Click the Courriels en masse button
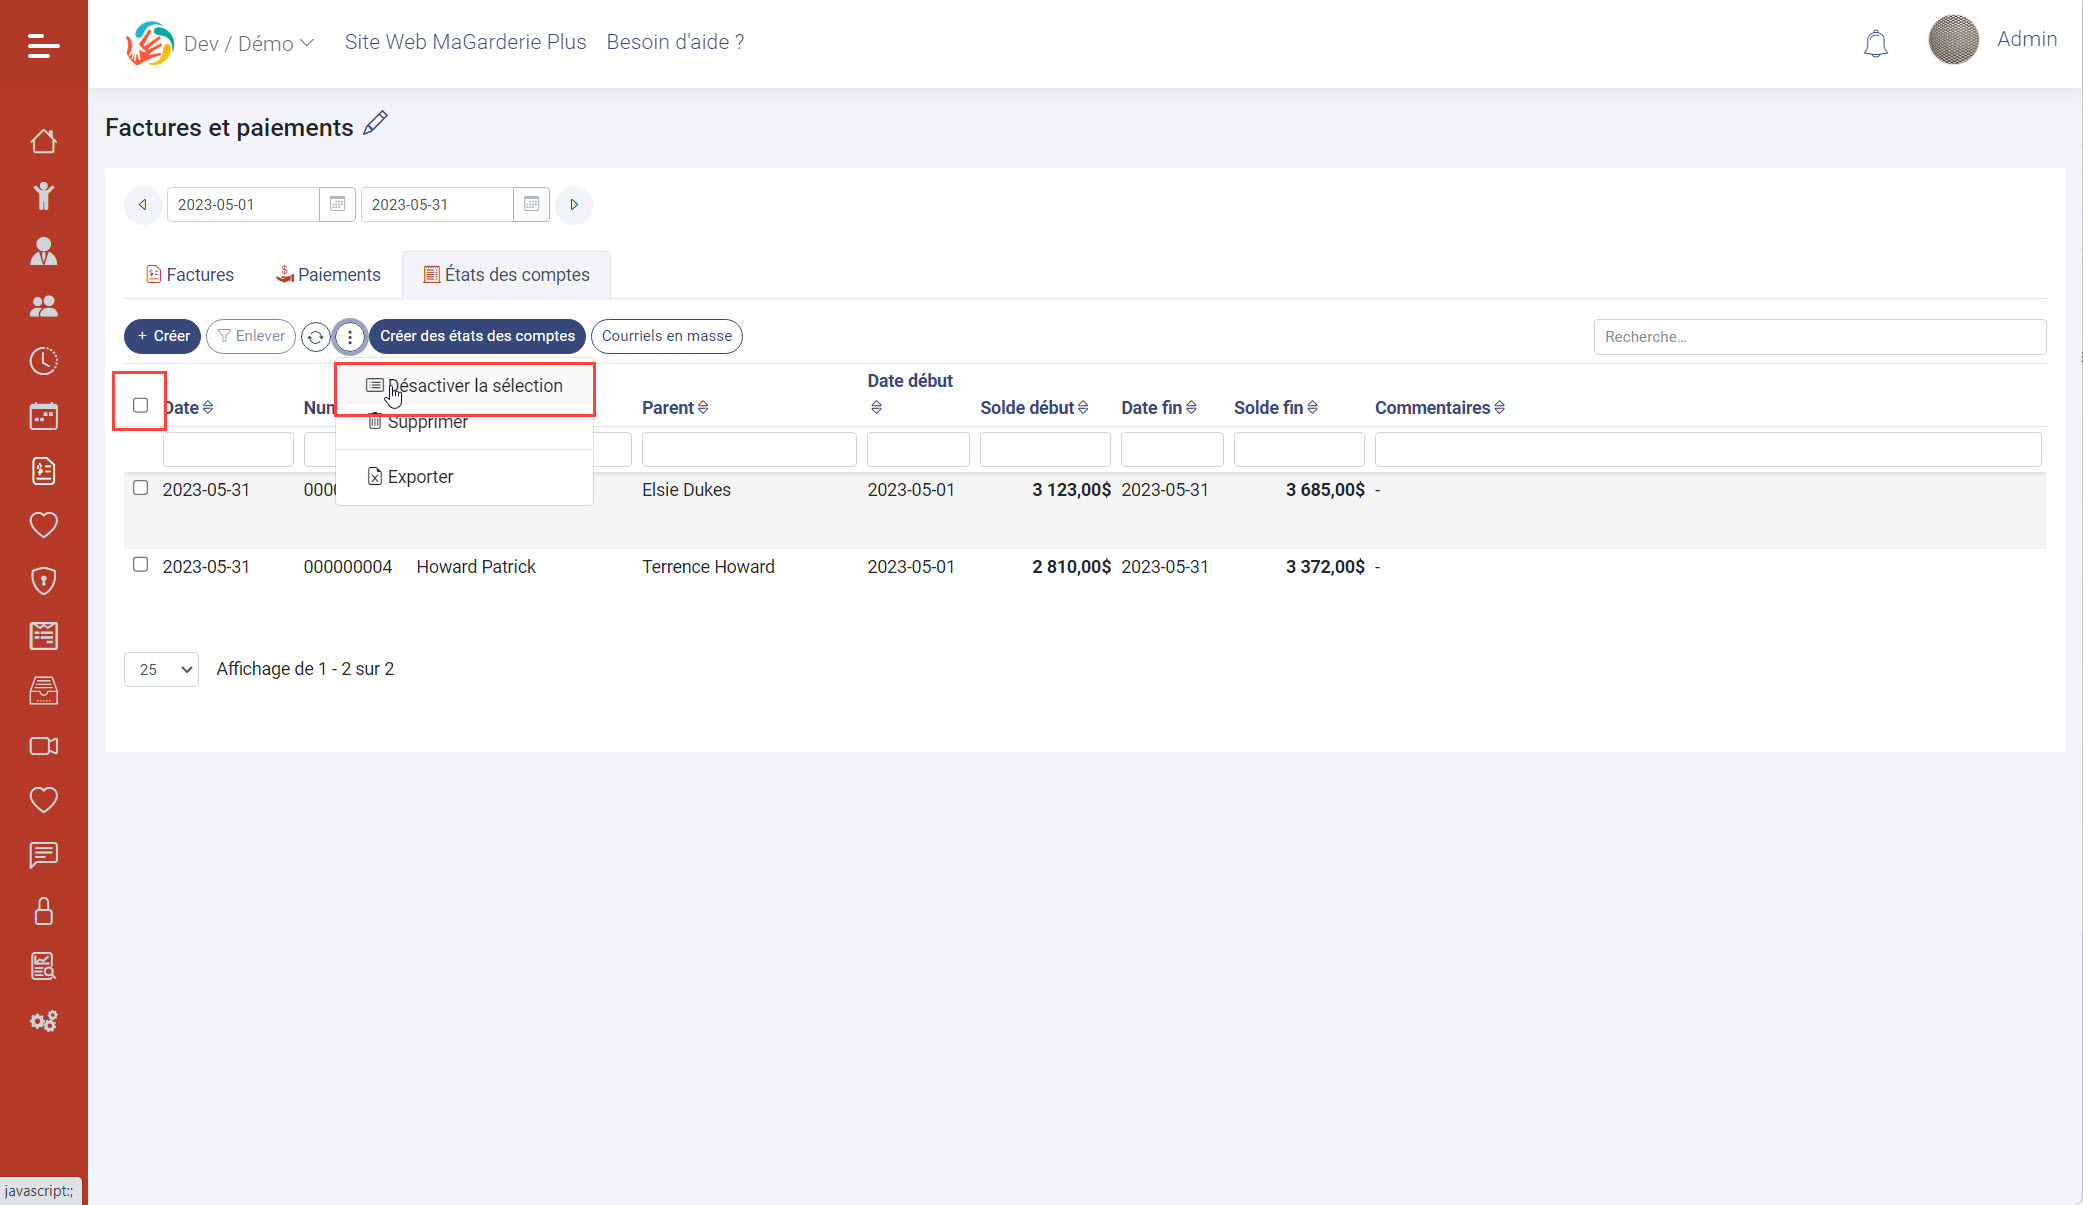The height and width of the screenshot is (1205, 2083). click(x=666, y=336)
